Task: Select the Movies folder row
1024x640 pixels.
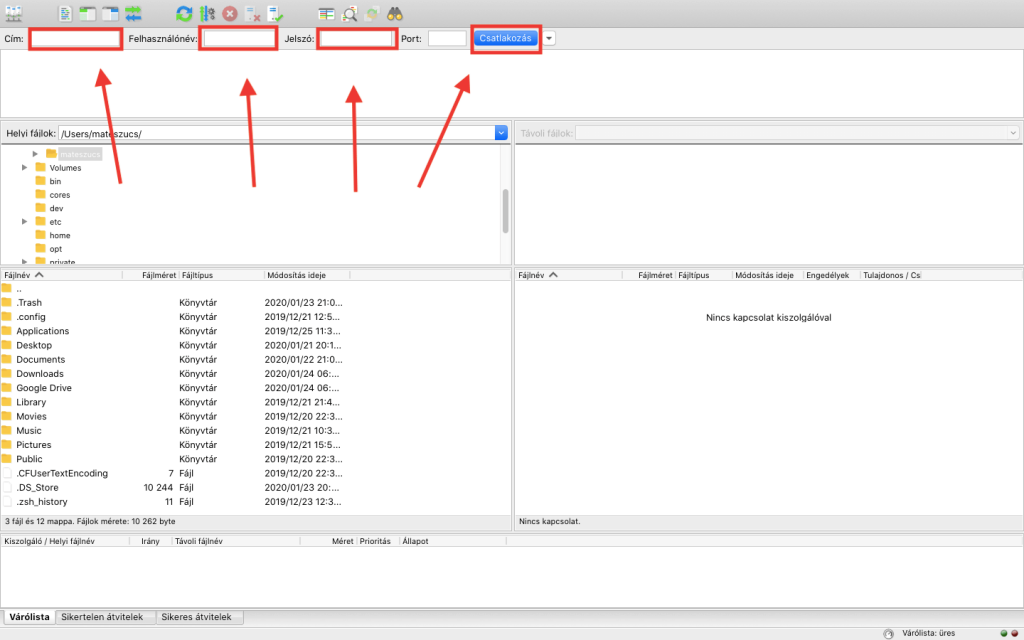Action: pyautogui.click(x=256, y=417)
